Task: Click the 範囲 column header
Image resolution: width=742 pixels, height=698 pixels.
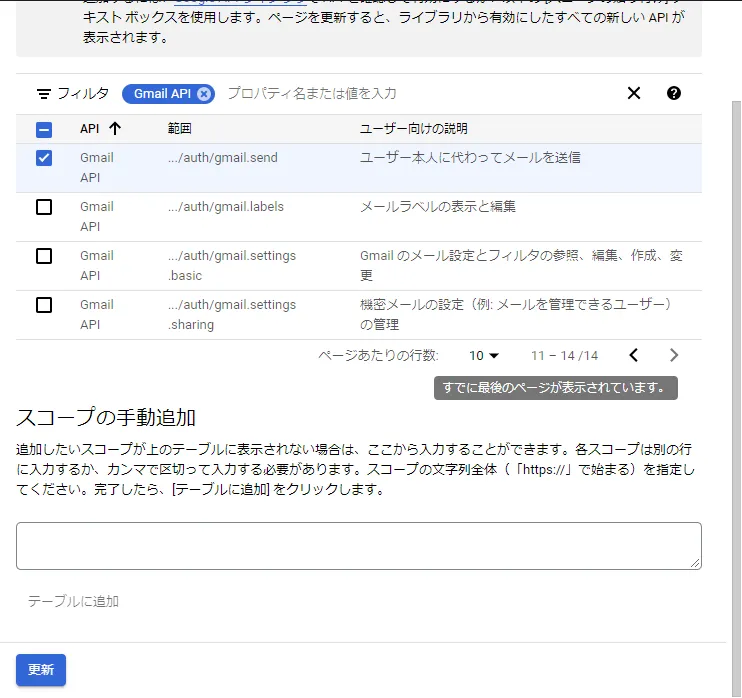Action: (x=179, y=128)
